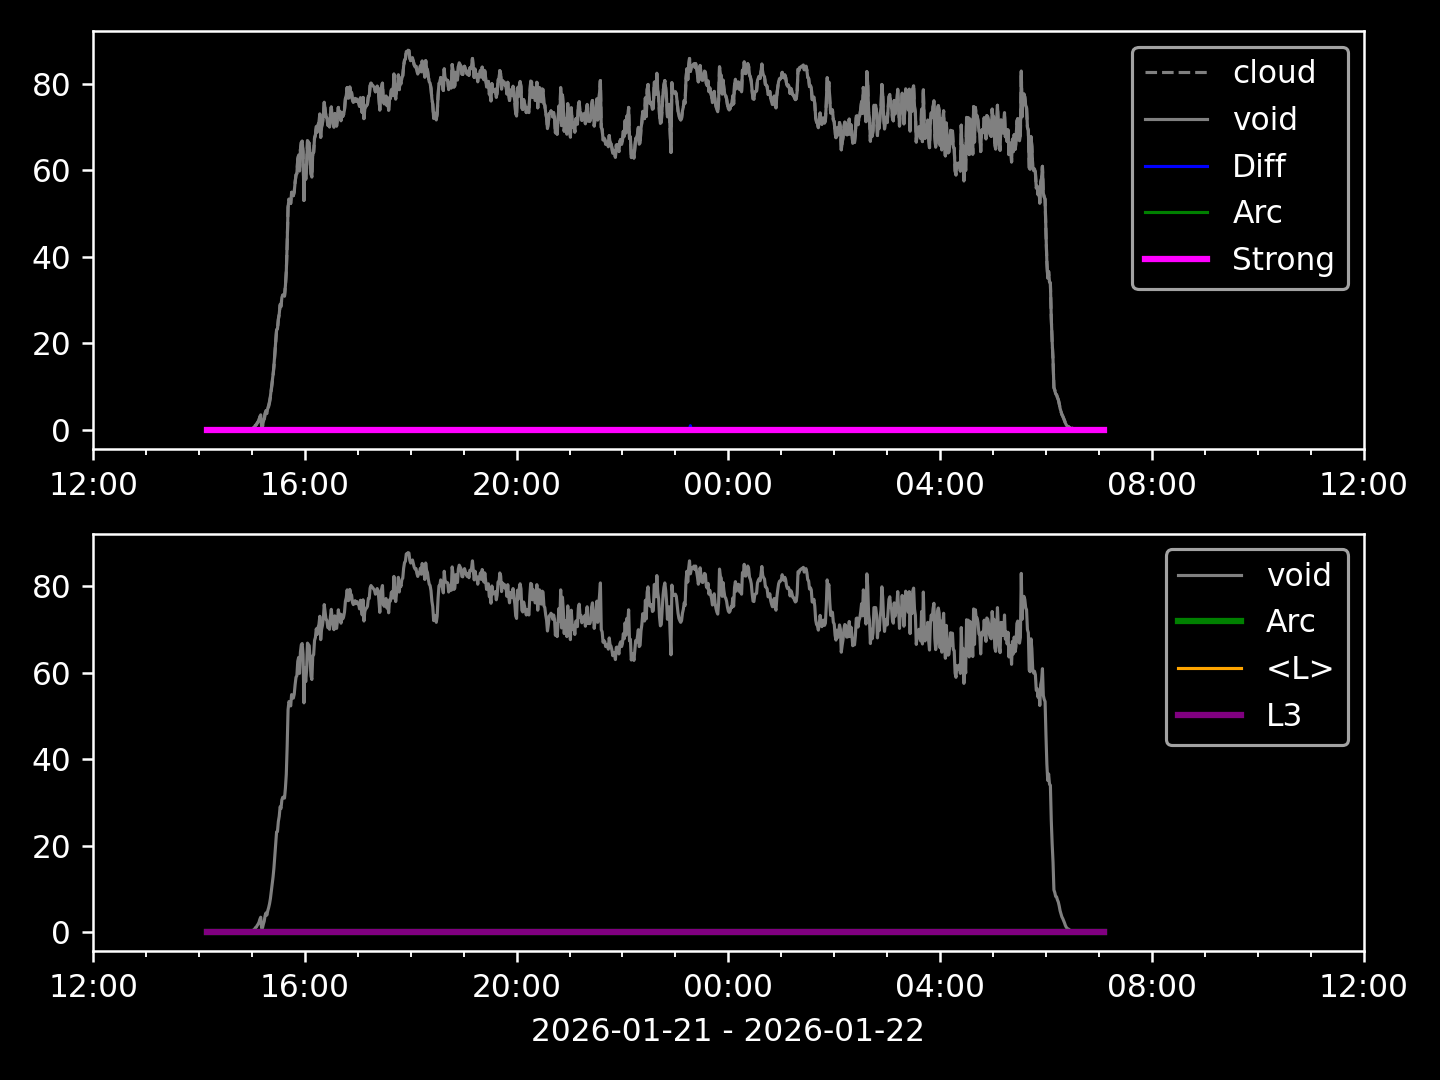Image resolution: width=1440 pixels, height=1080 pixels.
Task: Click the 'Strong' legend label
Action: [1282, 259]
